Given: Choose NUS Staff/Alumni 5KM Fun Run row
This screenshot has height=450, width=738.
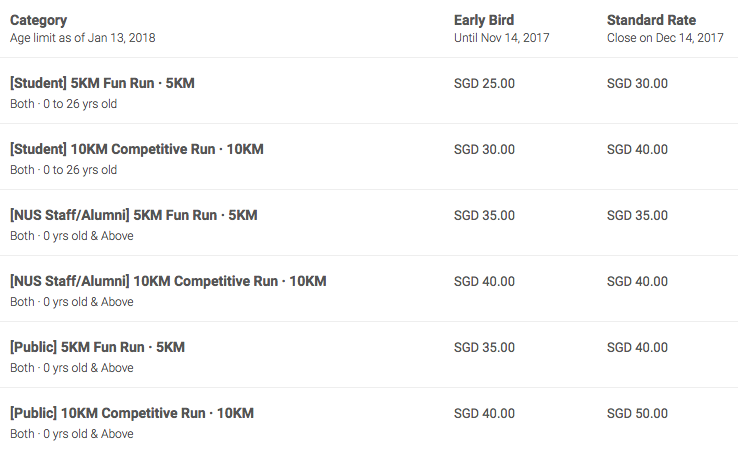Looking at the screenshot, I should coord(369,223).
